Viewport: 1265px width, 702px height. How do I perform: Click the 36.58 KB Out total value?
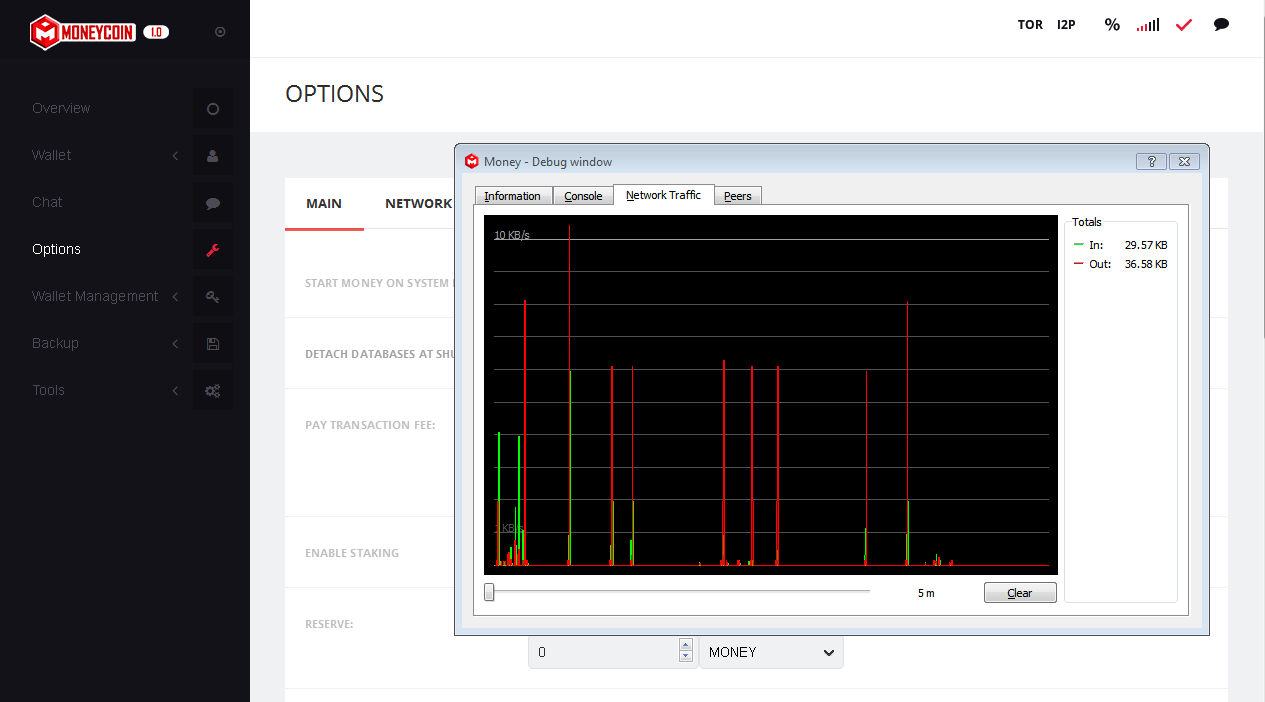click(1145, 264)
